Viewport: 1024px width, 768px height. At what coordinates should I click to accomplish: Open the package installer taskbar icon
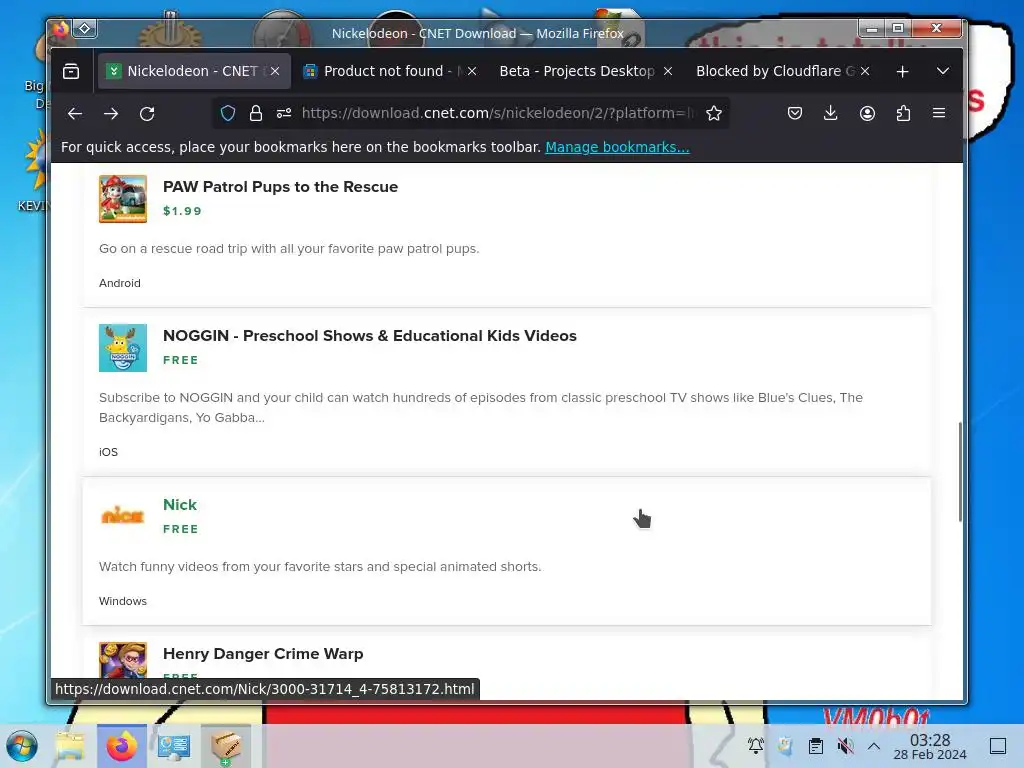click(226, 746)
